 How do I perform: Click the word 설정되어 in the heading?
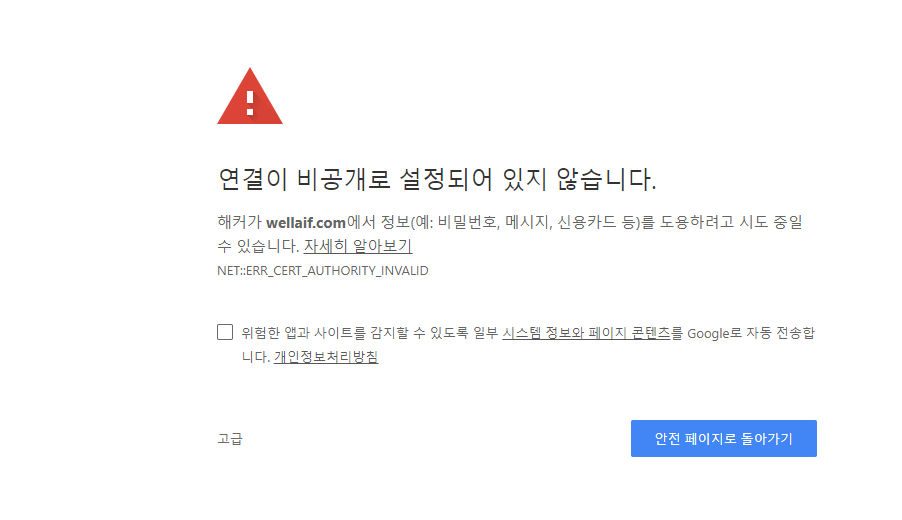[446, 179]
